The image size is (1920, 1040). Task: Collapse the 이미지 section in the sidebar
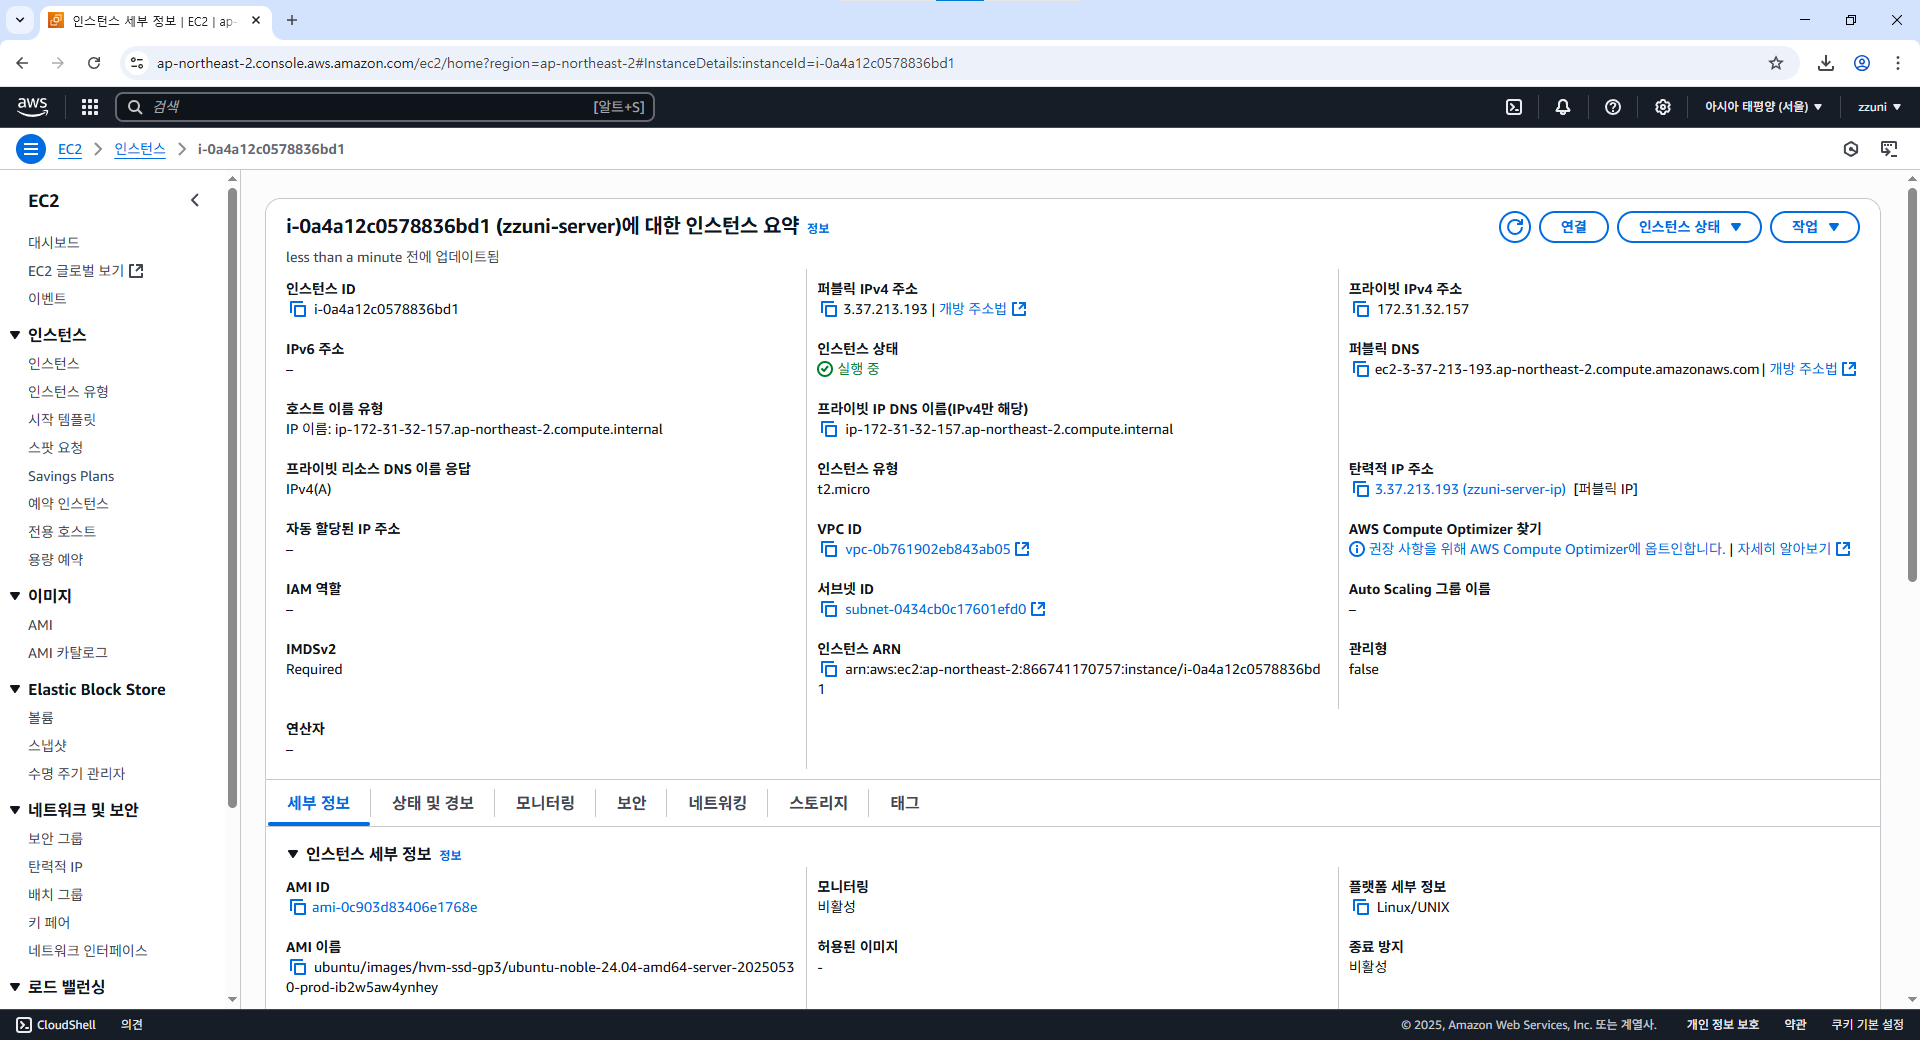[15, 596]
